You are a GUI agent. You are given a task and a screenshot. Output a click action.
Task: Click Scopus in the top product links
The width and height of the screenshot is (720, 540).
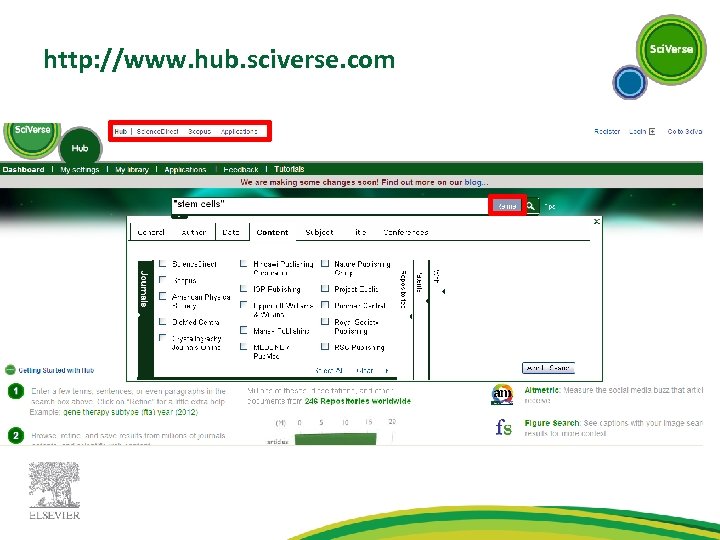199,131
